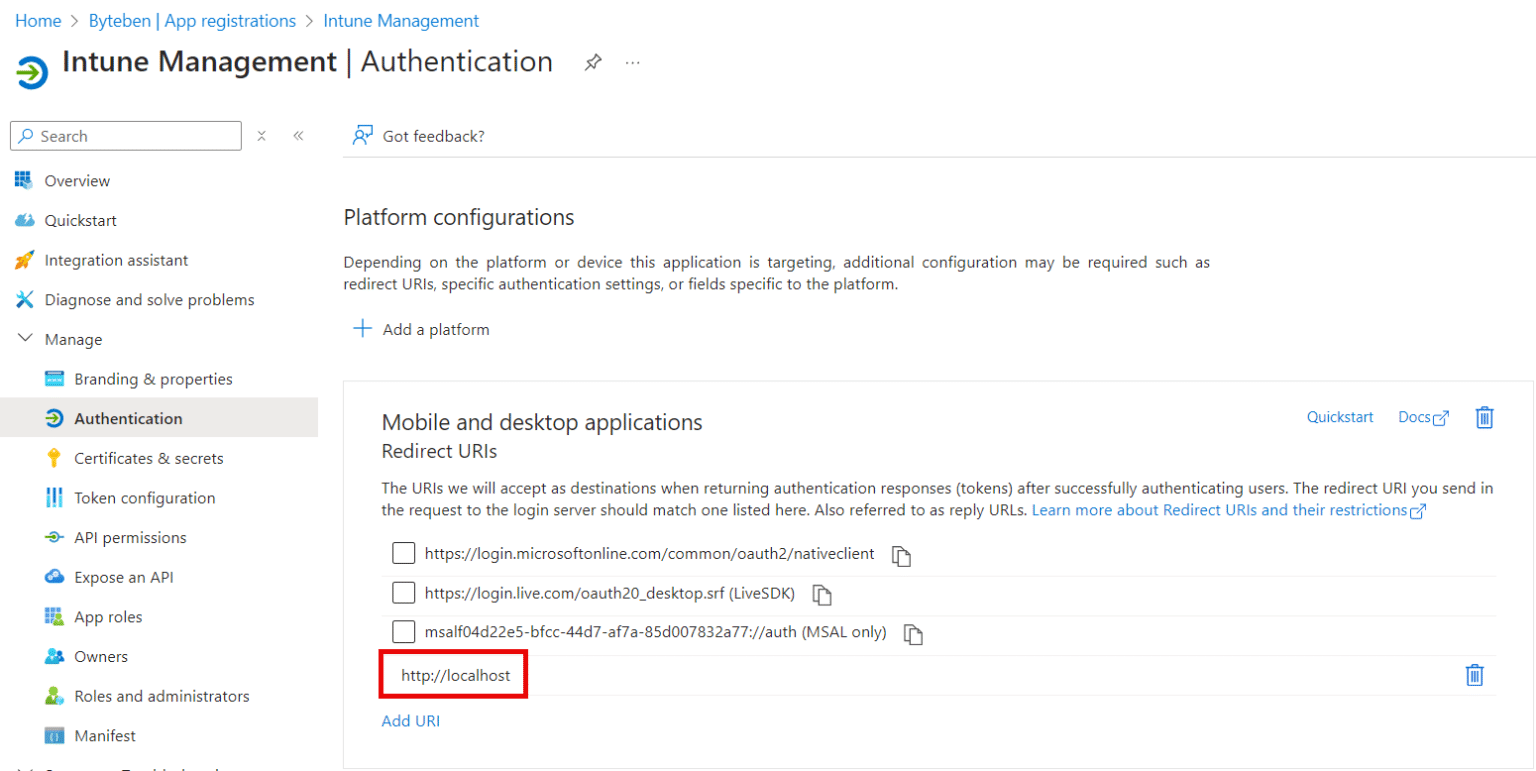Pin the Authentication page to dashboard
Screen dimensions: 1536x771
point(593,61)
